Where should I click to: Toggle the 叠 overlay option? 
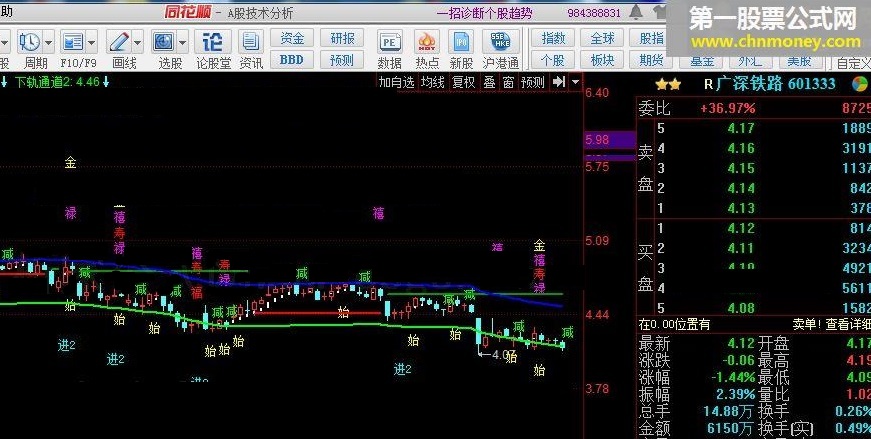[x=489, y=82]
